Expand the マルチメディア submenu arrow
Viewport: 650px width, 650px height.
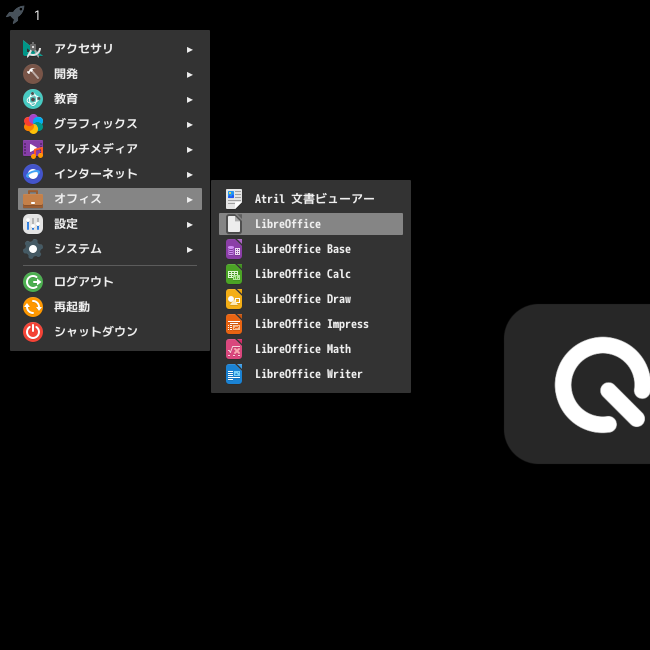pos(189,149)
